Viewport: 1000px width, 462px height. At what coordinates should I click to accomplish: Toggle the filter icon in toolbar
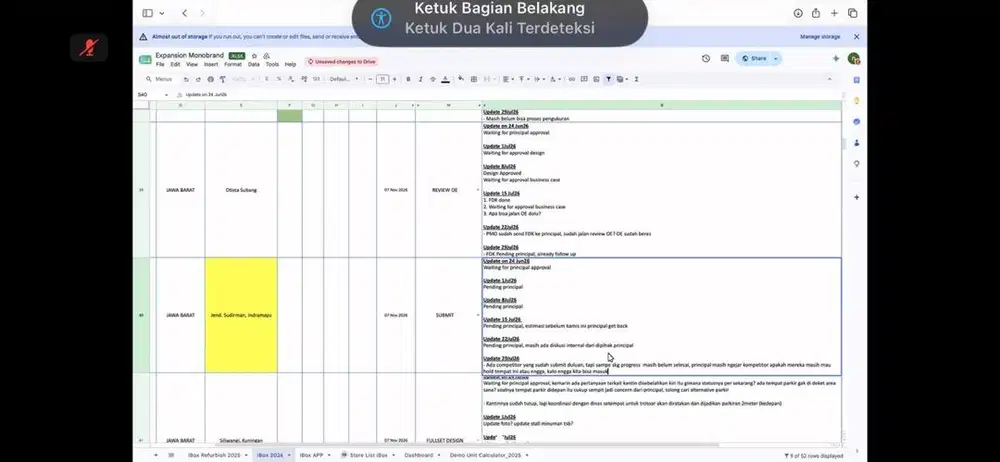point(608,79)
